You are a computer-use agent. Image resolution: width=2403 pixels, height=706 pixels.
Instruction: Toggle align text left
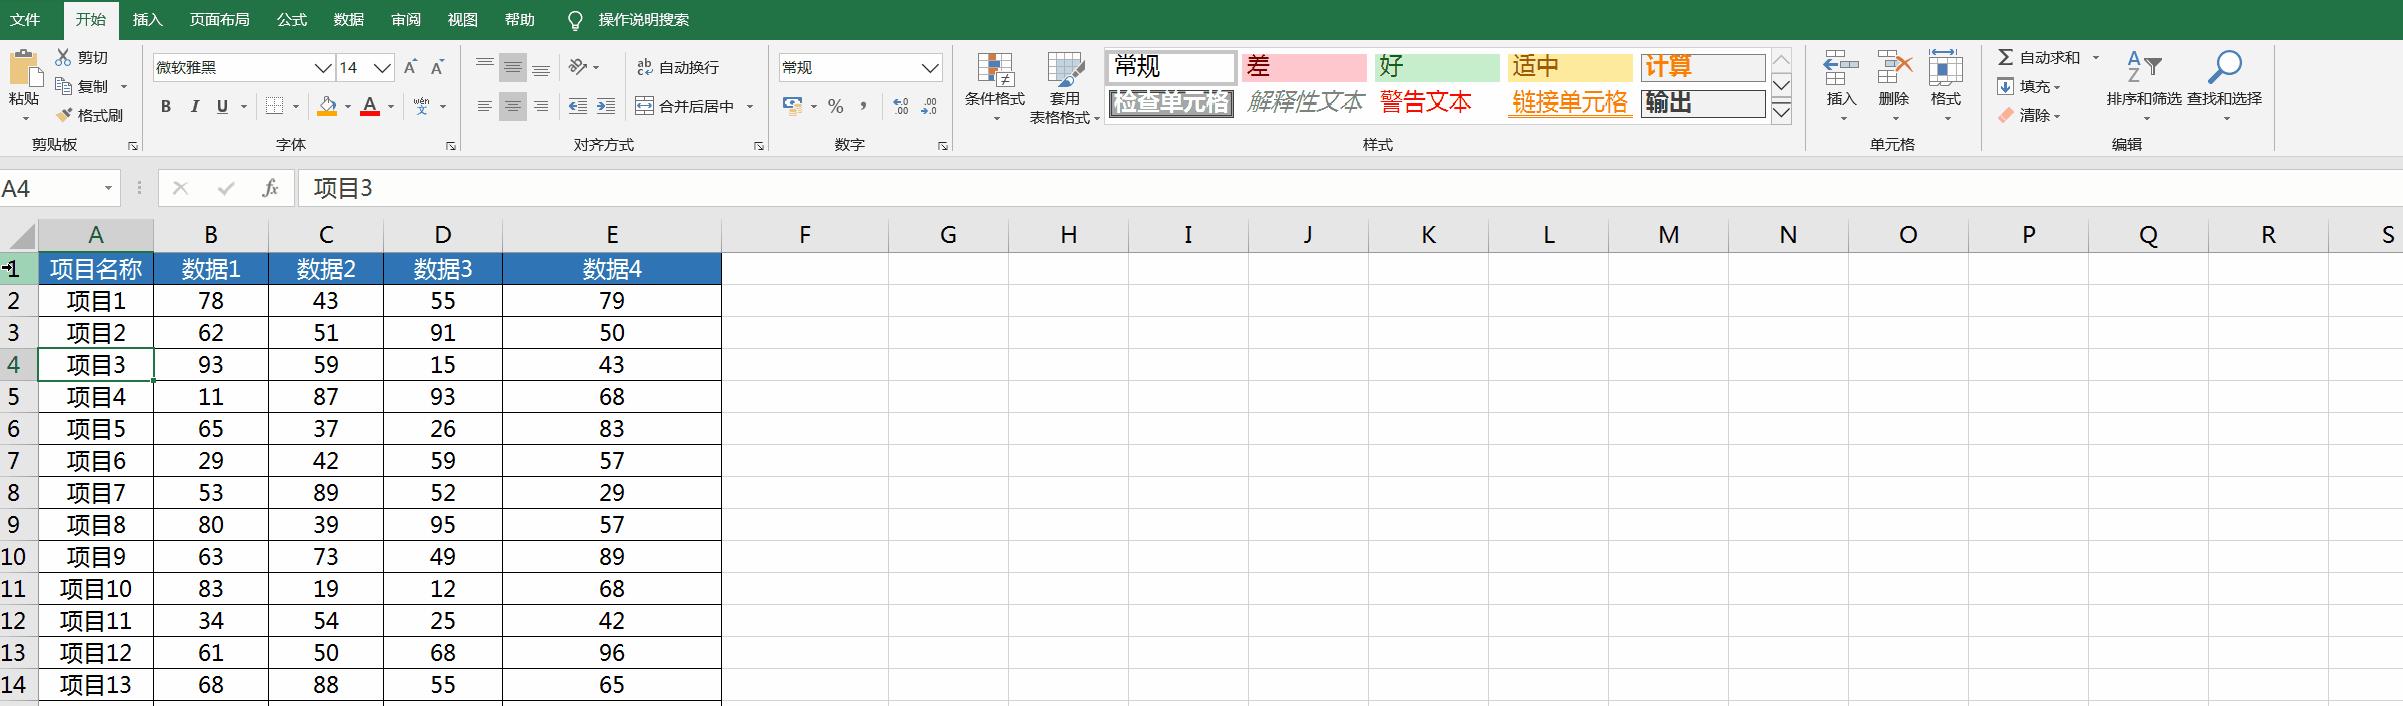click(485, 106)
